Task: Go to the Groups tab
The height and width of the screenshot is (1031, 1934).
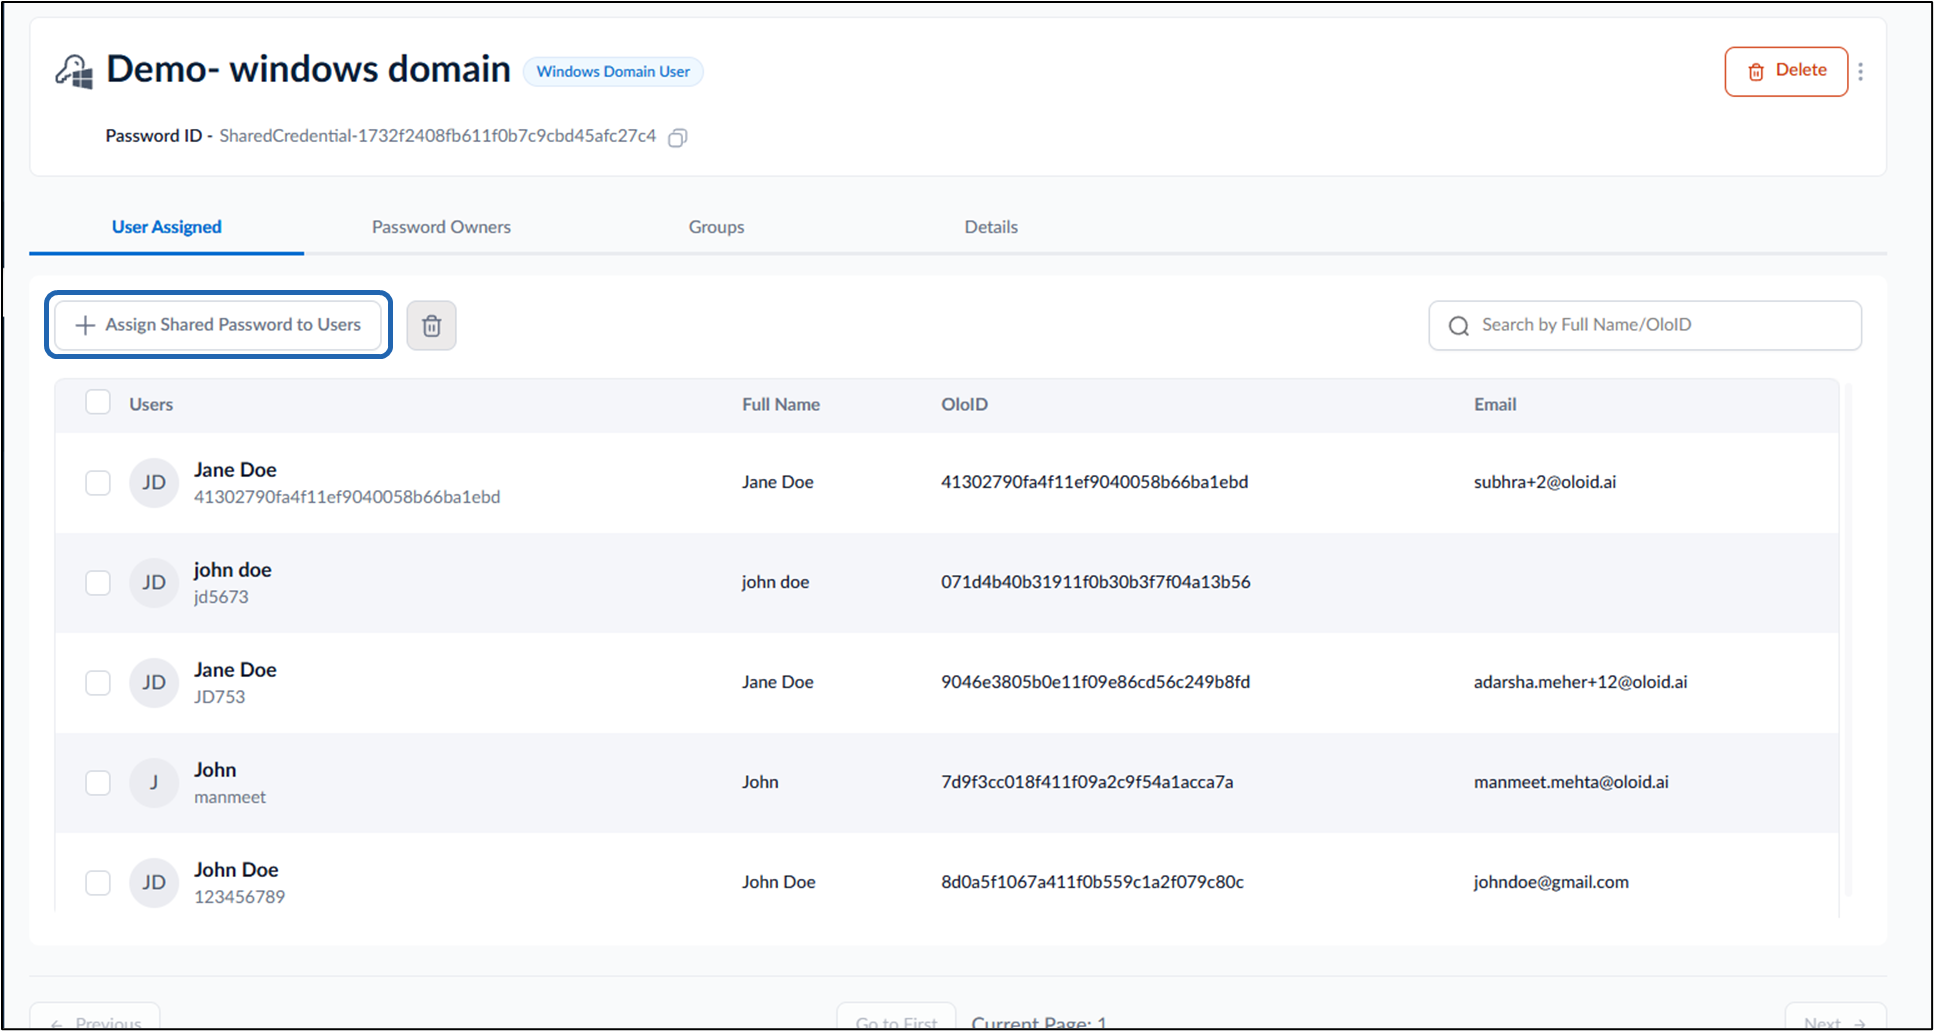Action: pos(716,227)
